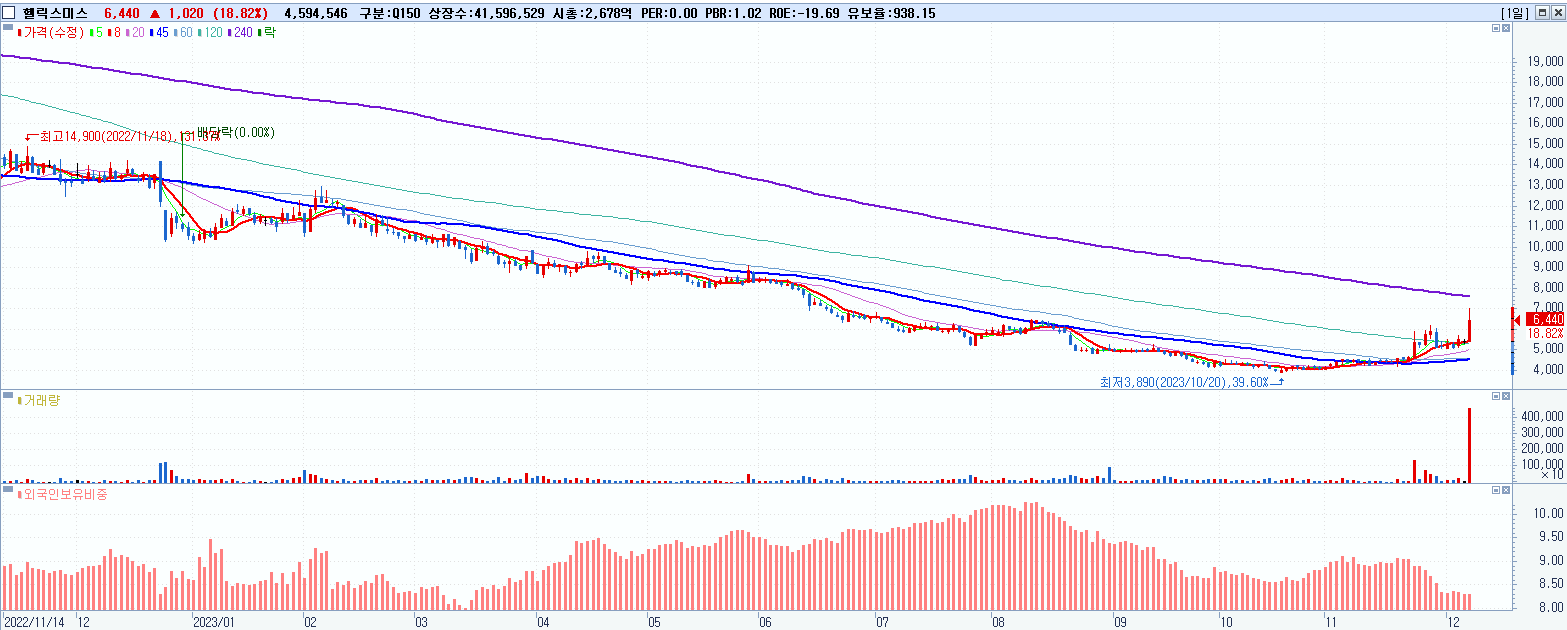Click the 배당락(0.00%) annotation
Screen dimensions: 1567x630
(x=235, y=132)
